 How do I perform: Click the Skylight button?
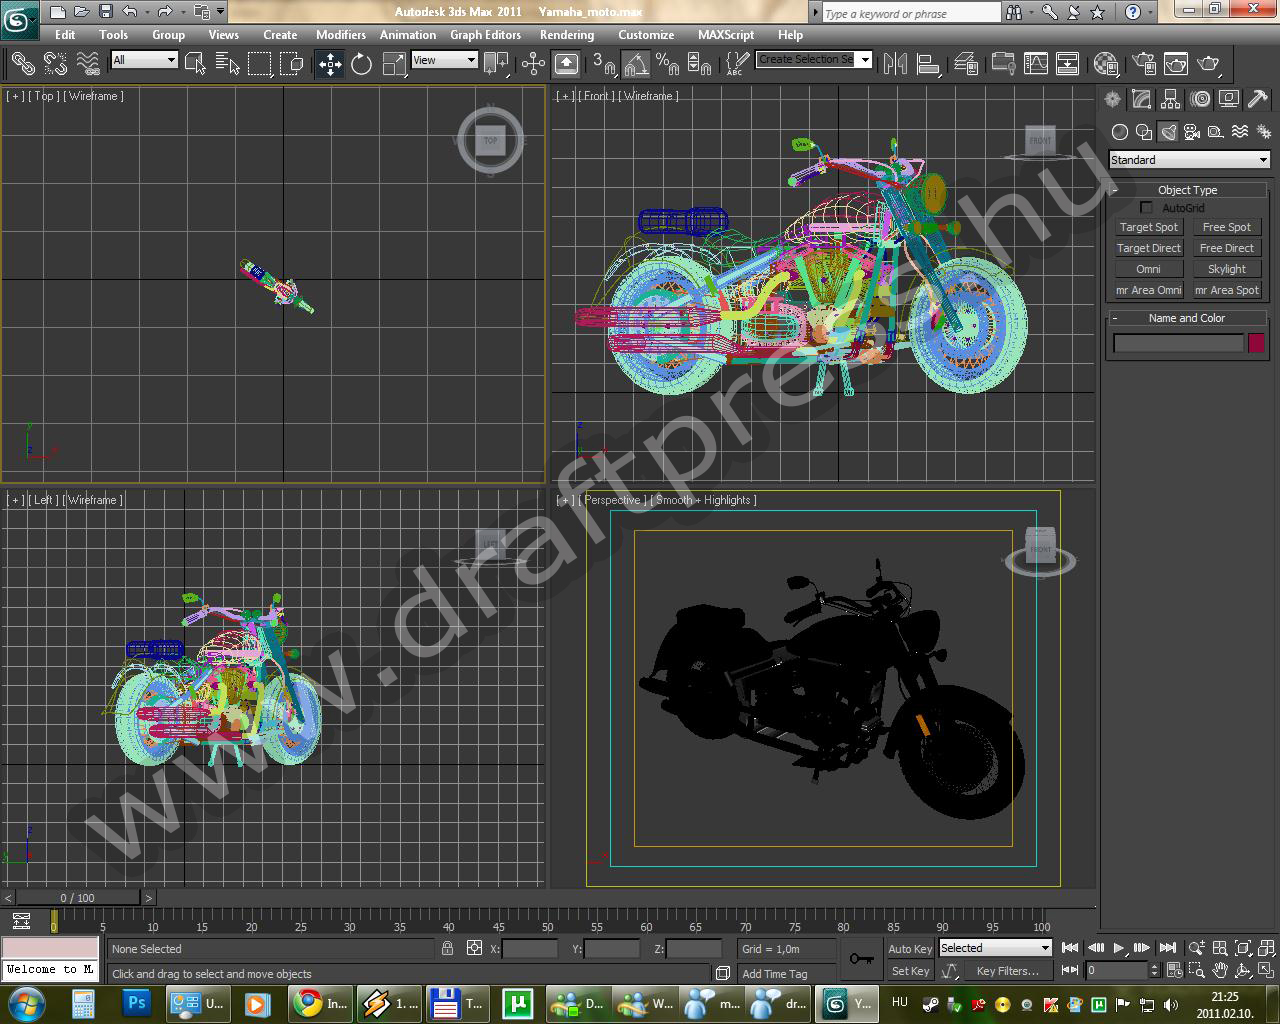coord(1226,269)
